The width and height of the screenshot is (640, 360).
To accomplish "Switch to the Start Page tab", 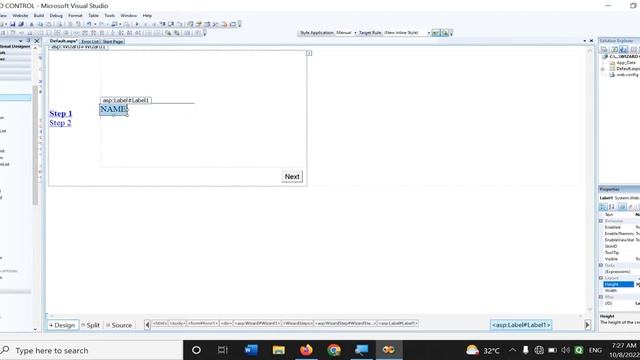I will (113, 42).
